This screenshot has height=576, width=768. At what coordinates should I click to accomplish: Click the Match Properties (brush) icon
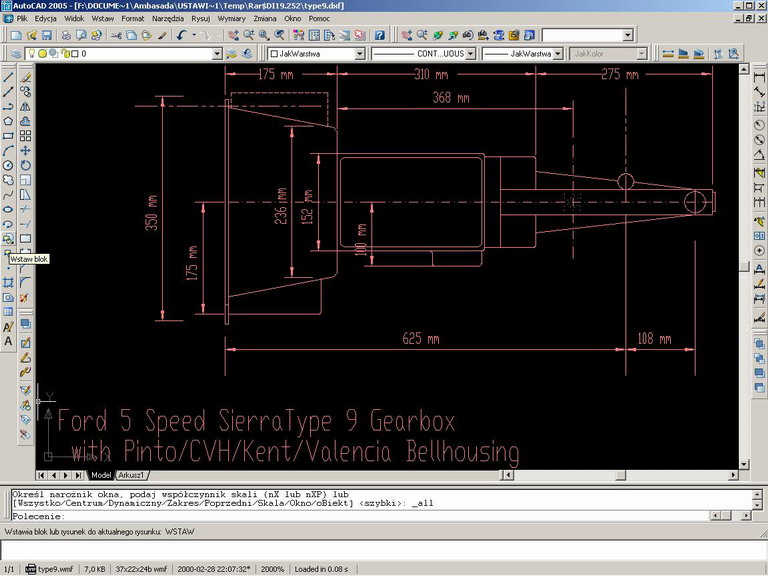point(162,35)
